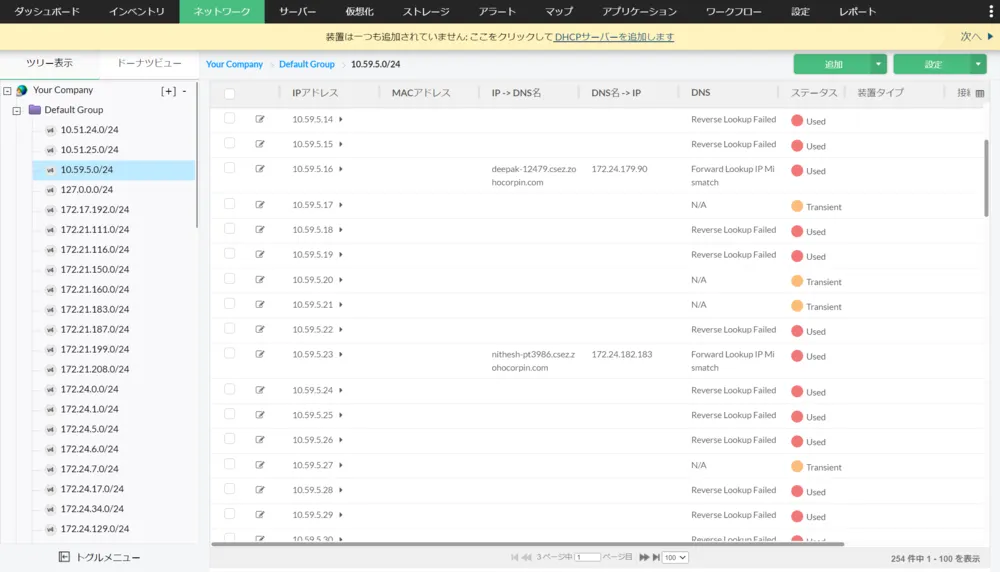Click the plus icon to add in tree header
This screenshot has height=572, width=1000.
168,91
